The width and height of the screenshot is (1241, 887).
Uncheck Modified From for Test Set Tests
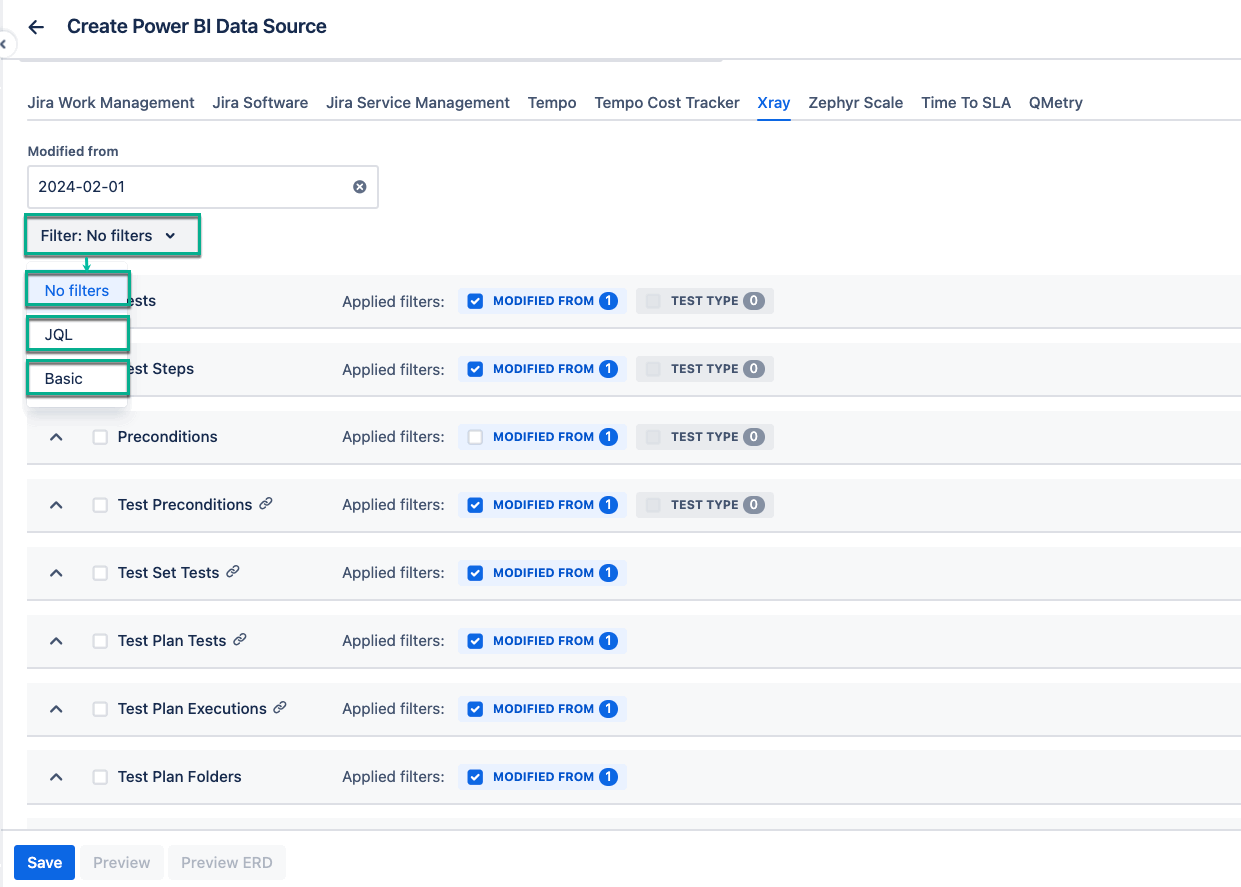(x=475, y=573)
